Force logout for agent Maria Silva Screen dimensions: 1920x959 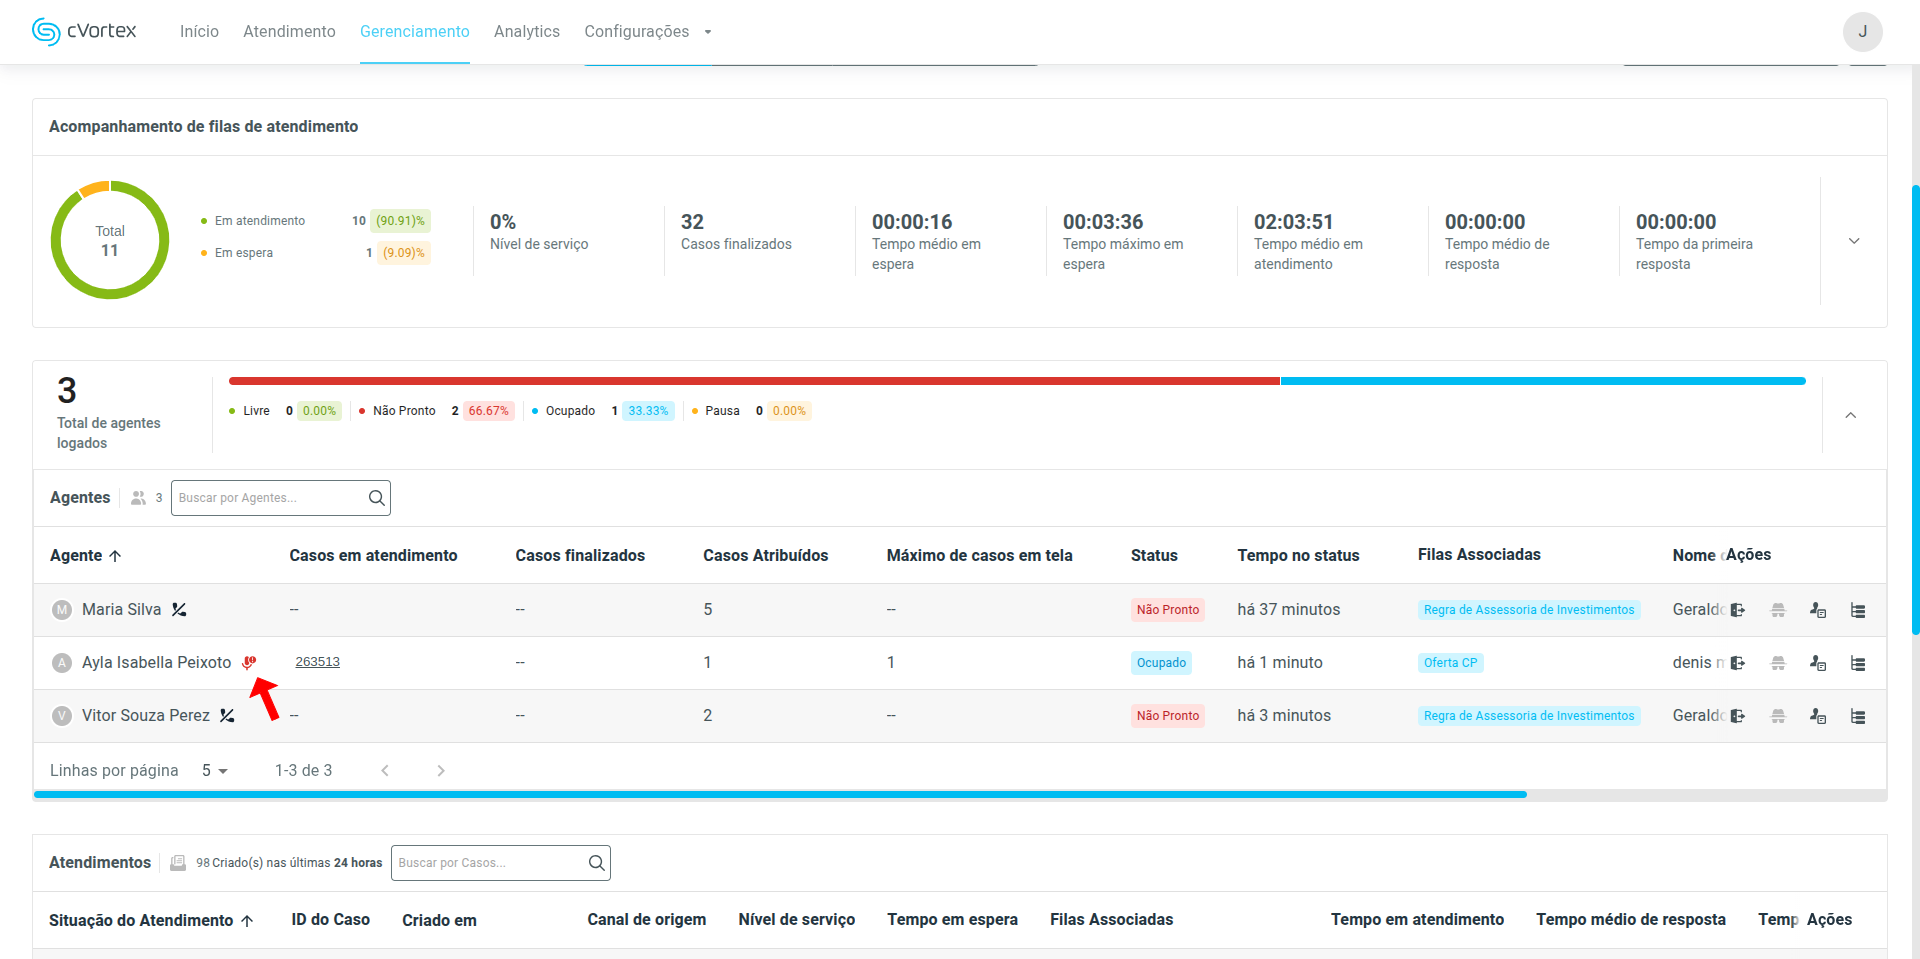point(1738,610)
